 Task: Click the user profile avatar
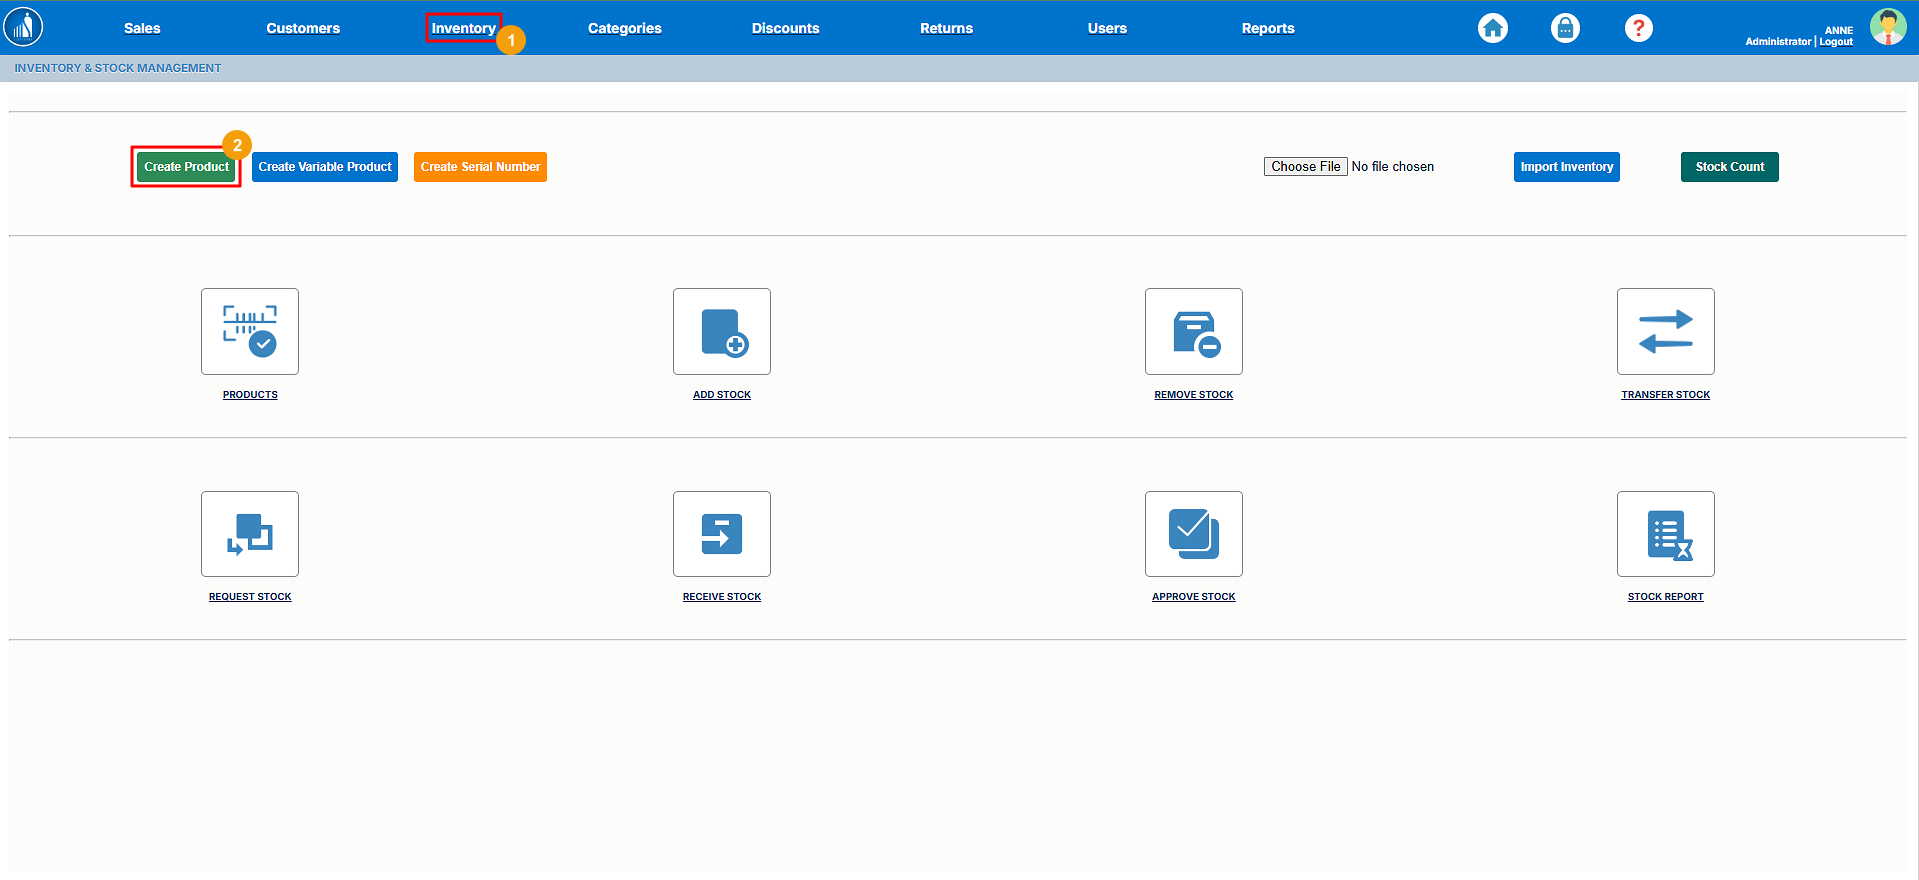[x=1887, y=27]
